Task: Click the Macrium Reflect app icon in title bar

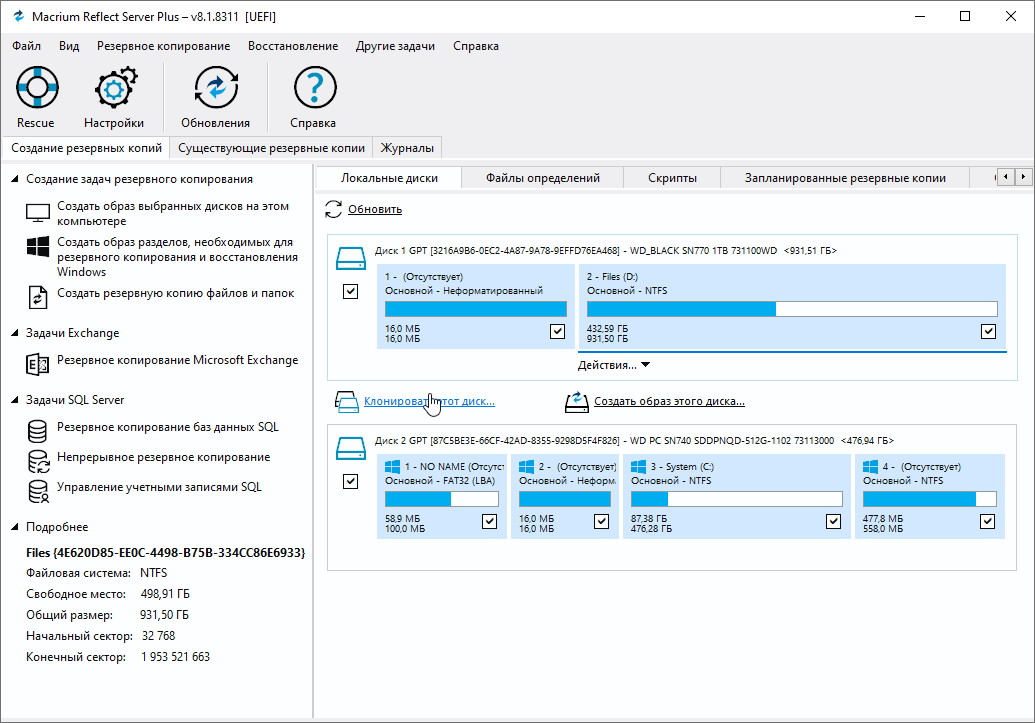Action: 18,16
